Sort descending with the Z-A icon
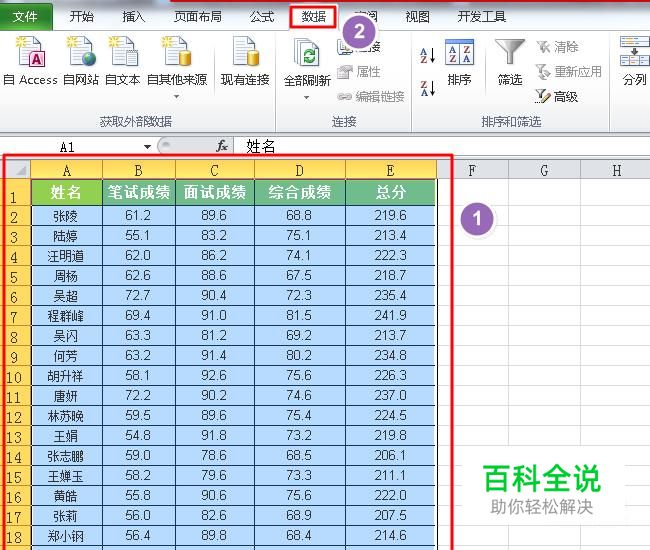The image size is (650, 550). [x=427, y=88]
